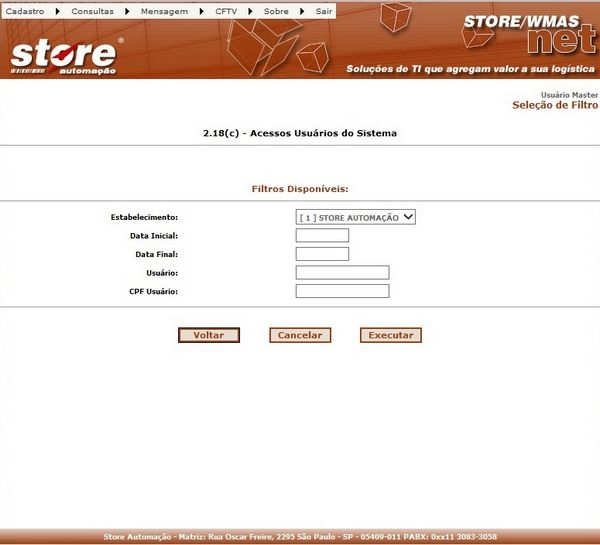
Task: Select the Mensagem menu item
Action: coord(164,10)
